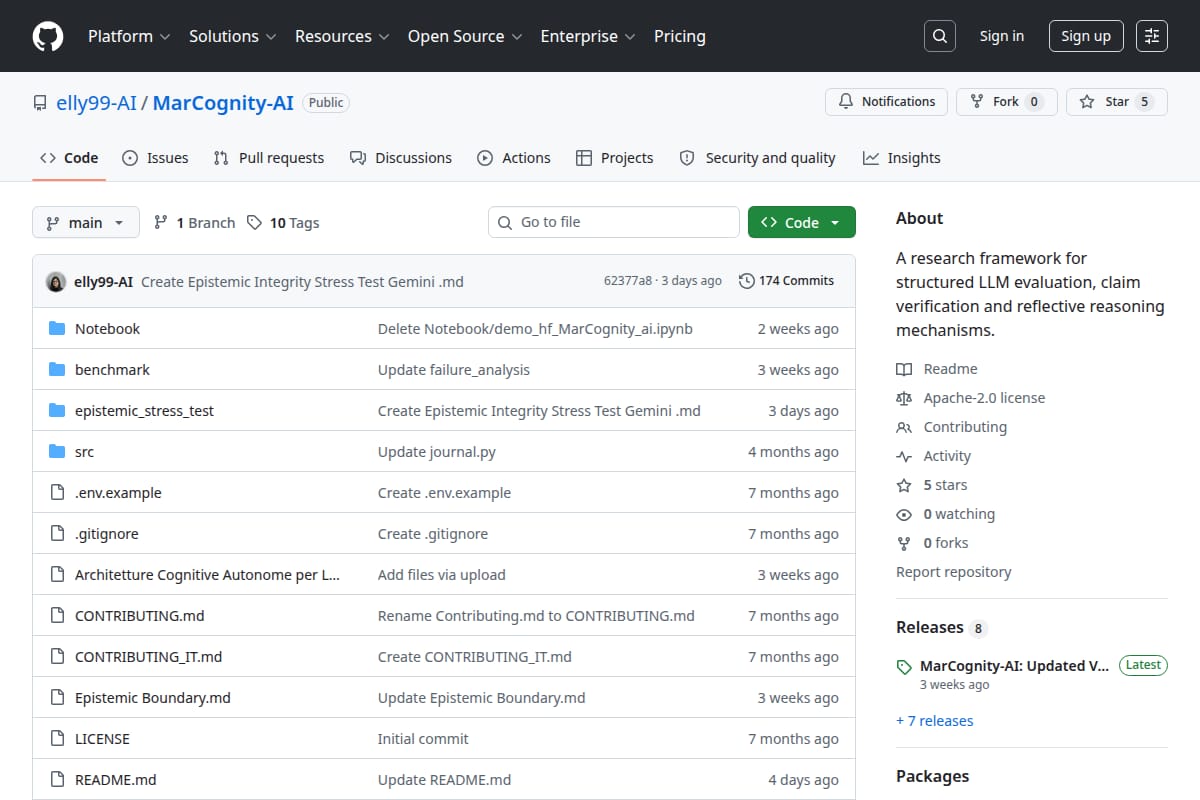Open the search magnifier icon in header
The image size is (1200, 800).
click(939, 36)
